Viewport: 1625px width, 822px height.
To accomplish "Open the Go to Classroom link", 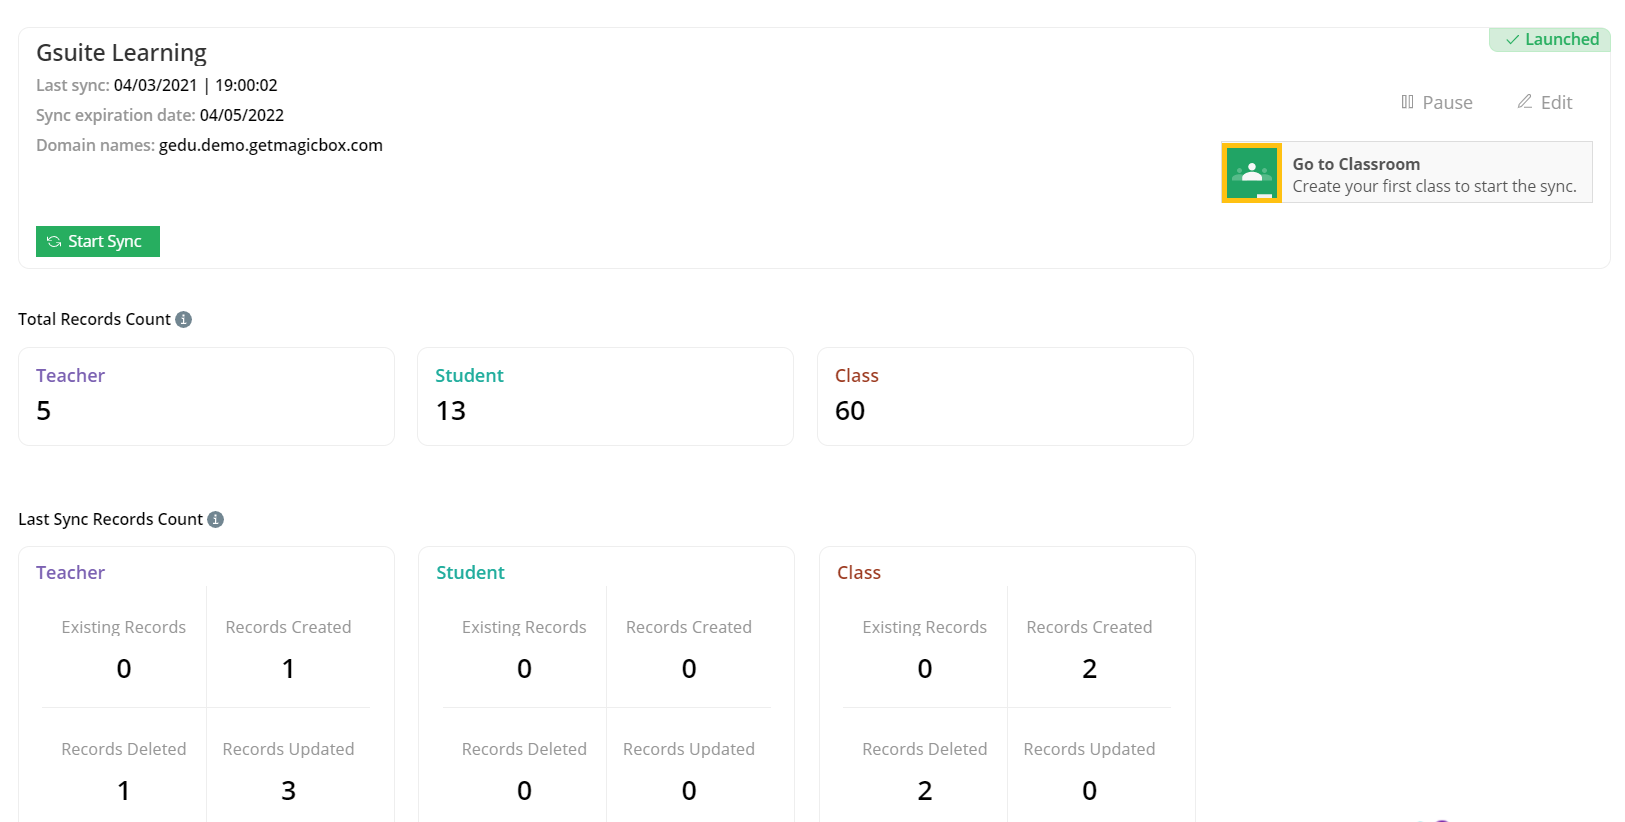I will (1355, 164).
